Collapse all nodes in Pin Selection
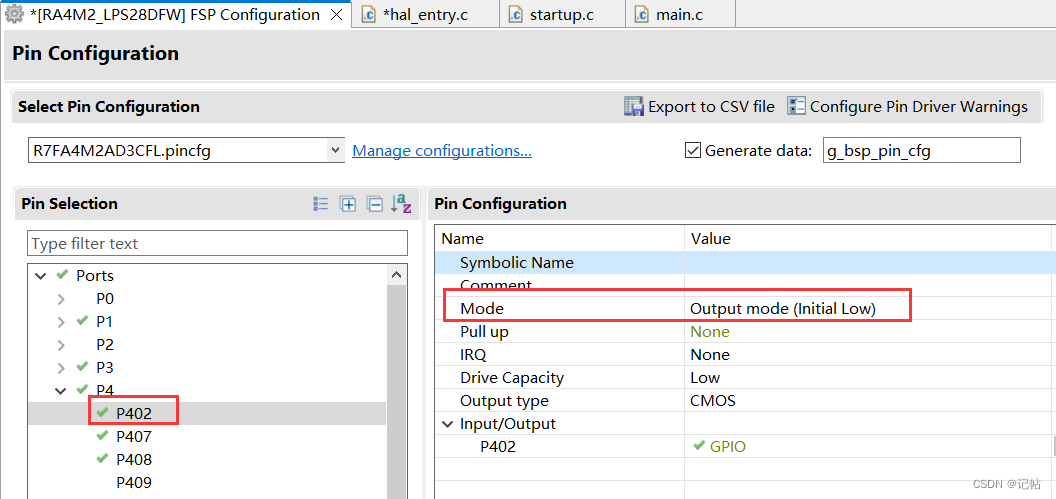The height and width of the screenshot is (499, 1056). click(x=375, y=204)
